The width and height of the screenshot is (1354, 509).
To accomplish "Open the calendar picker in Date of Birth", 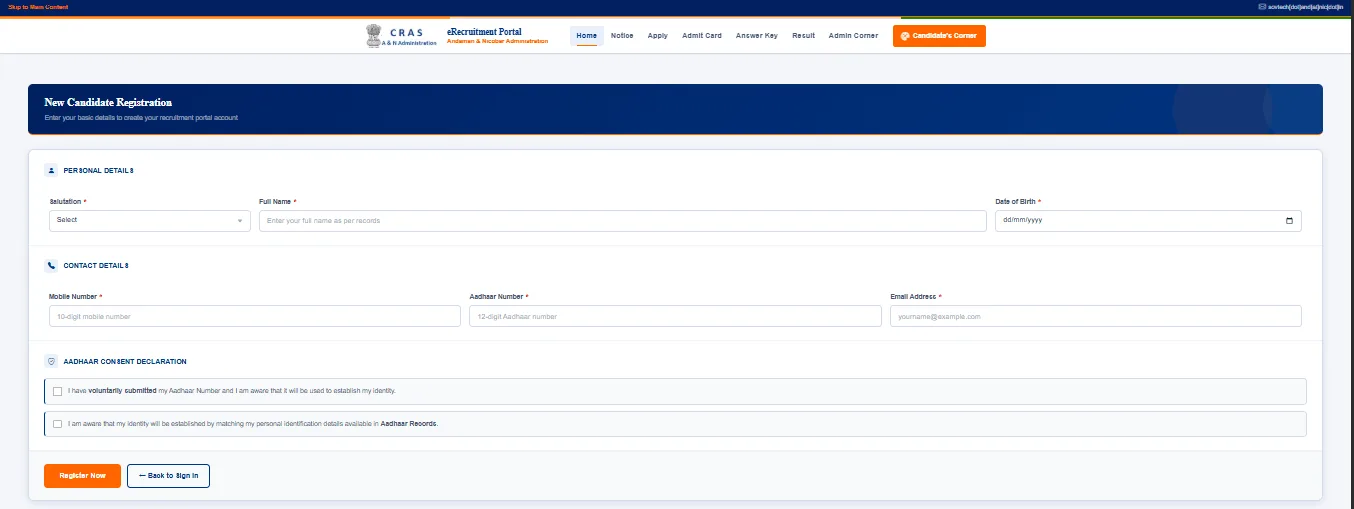I will (1289, 220).
